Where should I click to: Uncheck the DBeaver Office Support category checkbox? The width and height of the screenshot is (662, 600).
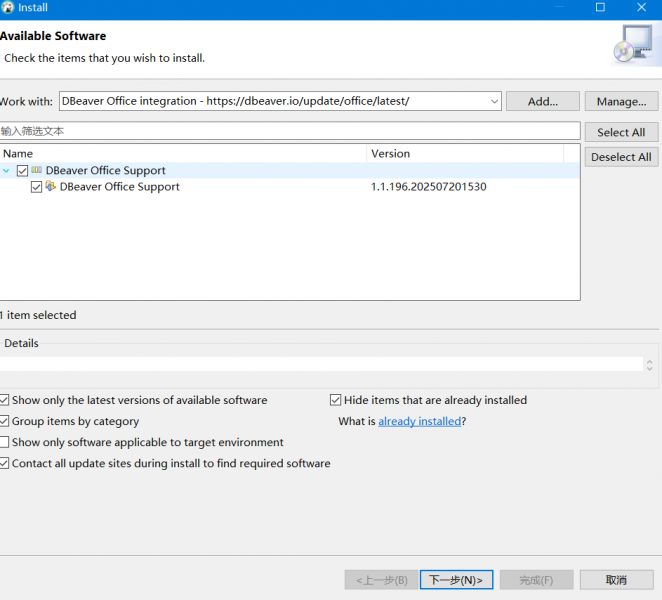click(23, 171)
